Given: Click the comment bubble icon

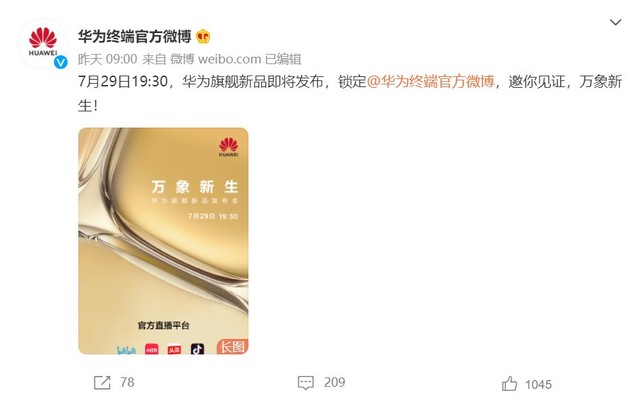Looking at the screenshot, I should (306, 383).
